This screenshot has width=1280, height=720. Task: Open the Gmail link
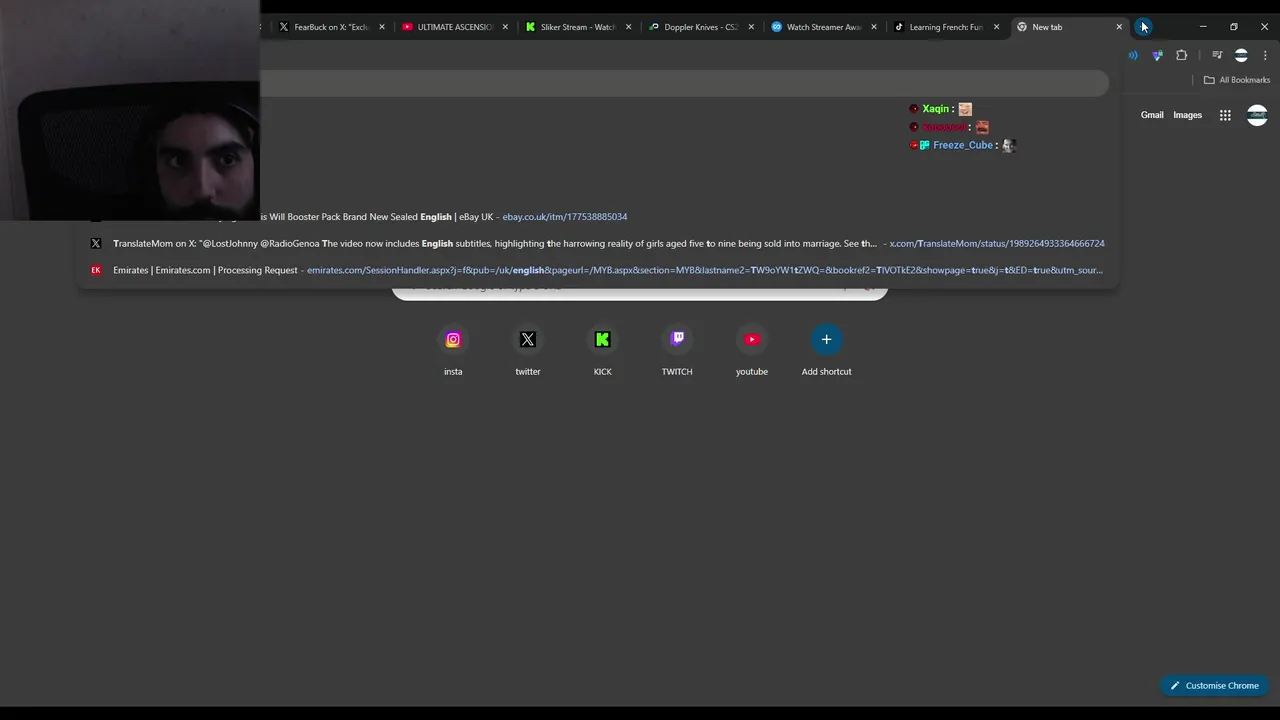point(1152,115)
